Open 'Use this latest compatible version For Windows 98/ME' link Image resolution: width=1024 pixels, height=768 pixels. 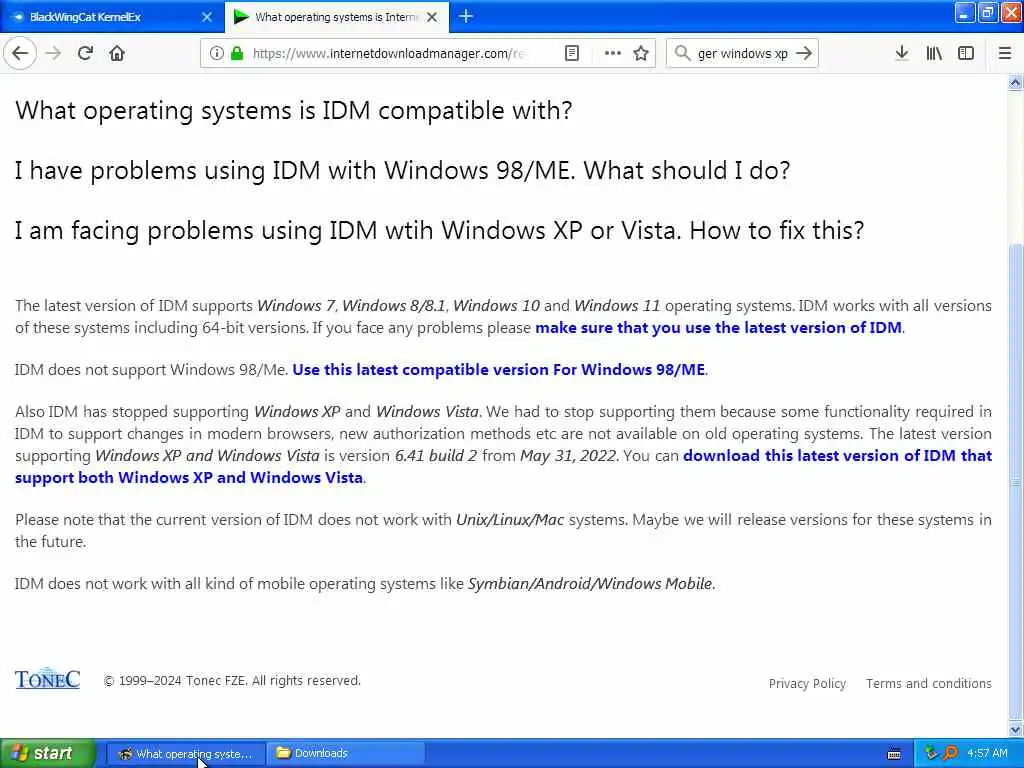(499, 370)
